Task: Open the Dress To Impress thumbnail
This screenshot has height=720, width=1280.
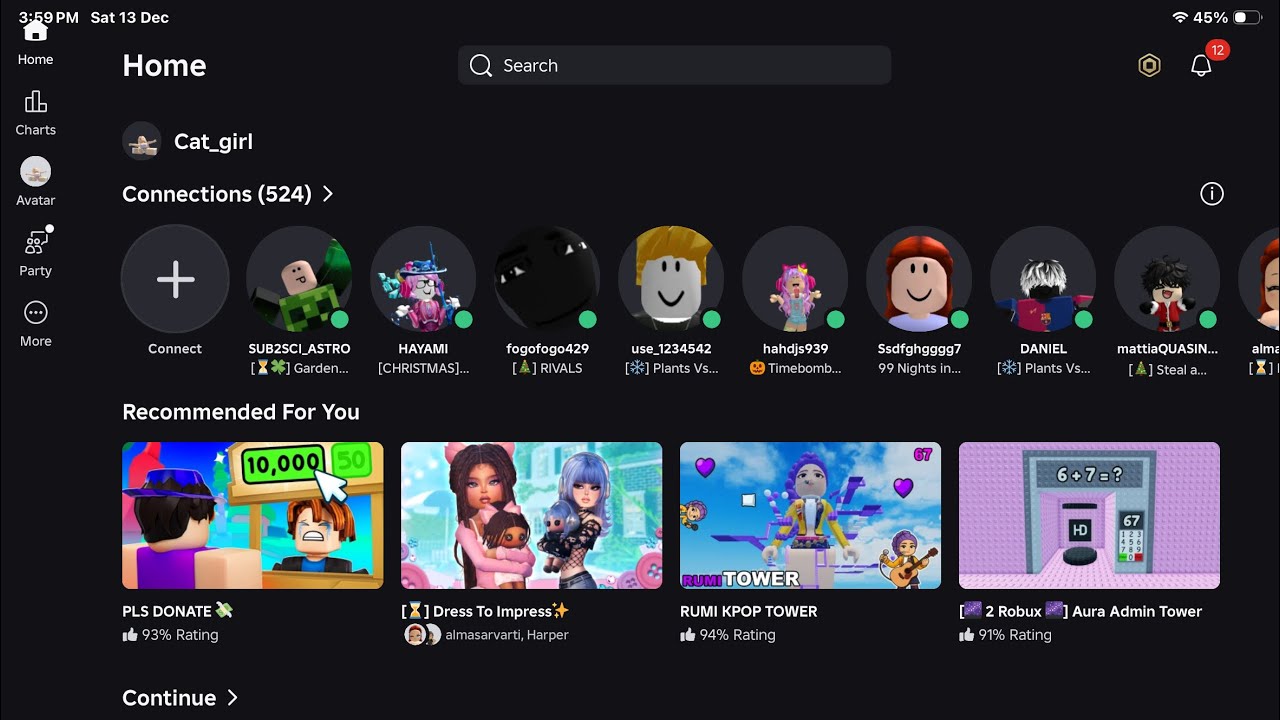Action: (x=531, y=515)
